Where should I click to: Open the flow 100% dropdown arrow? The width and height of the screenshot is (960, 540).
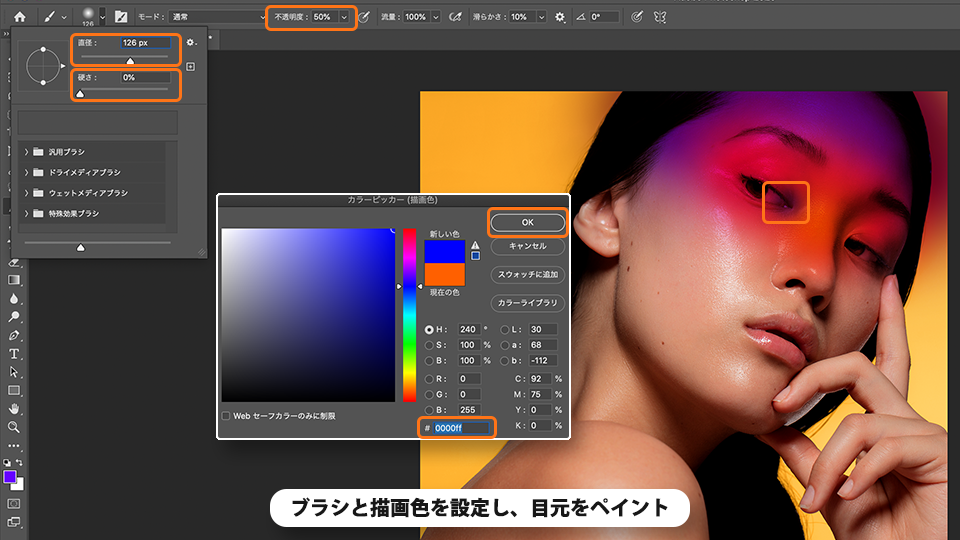pos(436,17)
